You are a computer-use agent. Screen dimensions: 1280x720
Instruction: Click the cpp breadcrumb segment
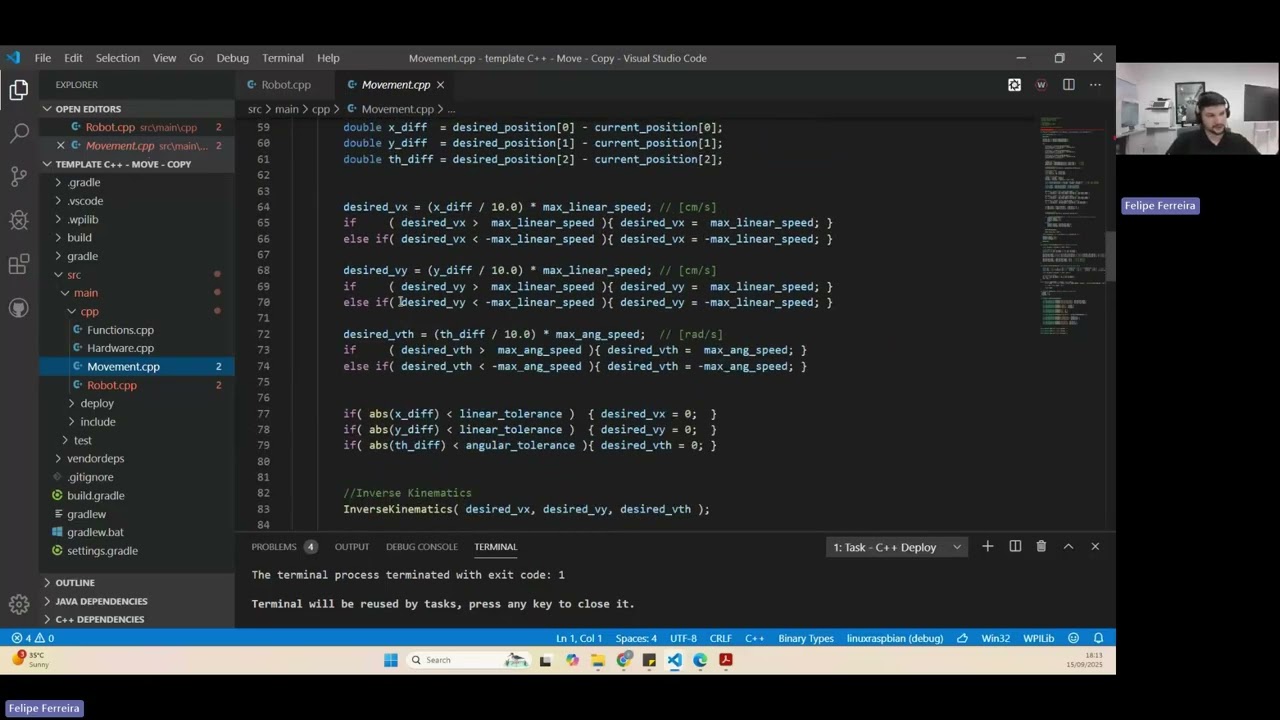pos(321,109)
